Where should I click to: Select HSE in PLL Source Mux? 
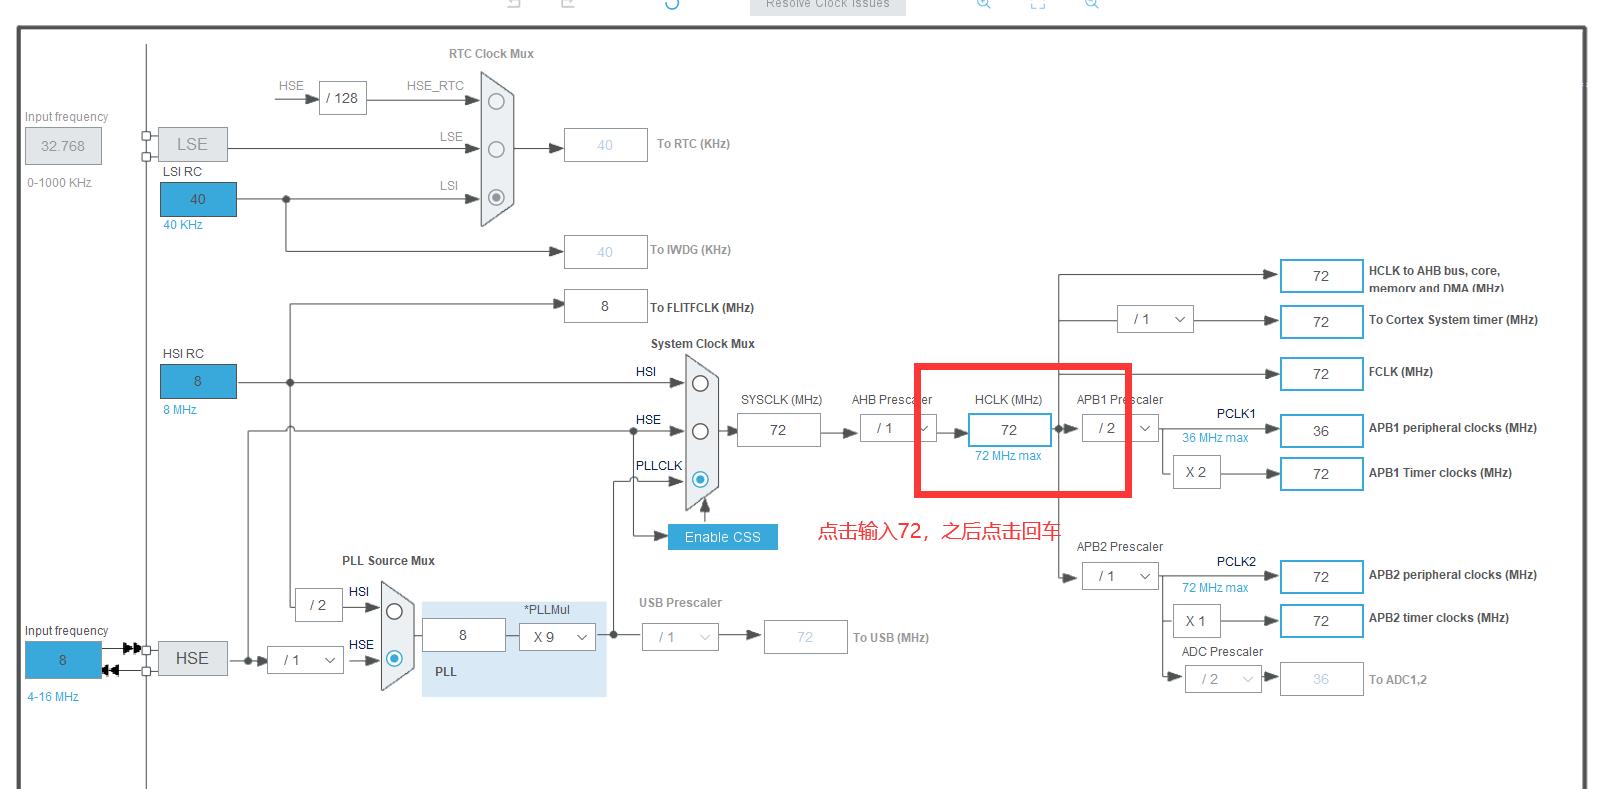pyautogui.click(x=394, y=658)
